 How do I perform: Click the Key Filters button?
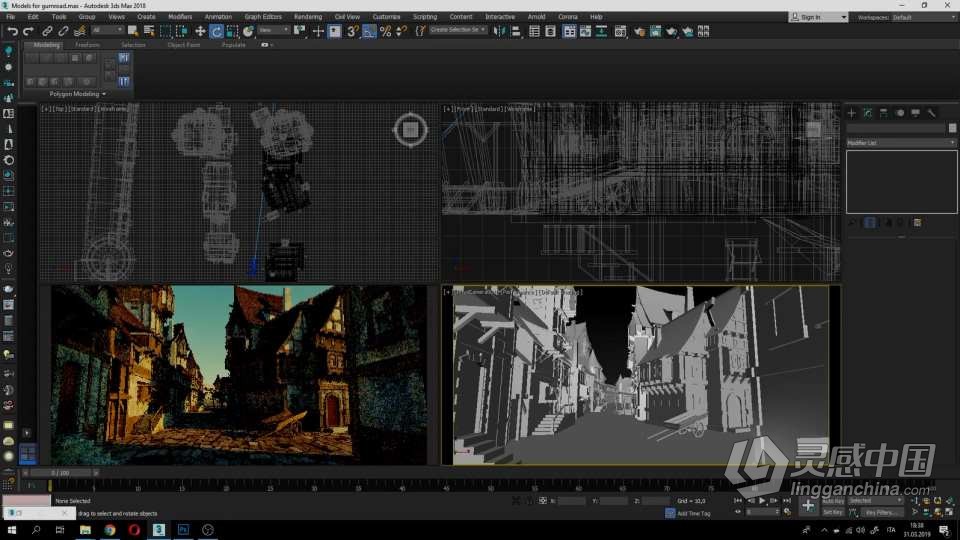[x=881, y=512]
